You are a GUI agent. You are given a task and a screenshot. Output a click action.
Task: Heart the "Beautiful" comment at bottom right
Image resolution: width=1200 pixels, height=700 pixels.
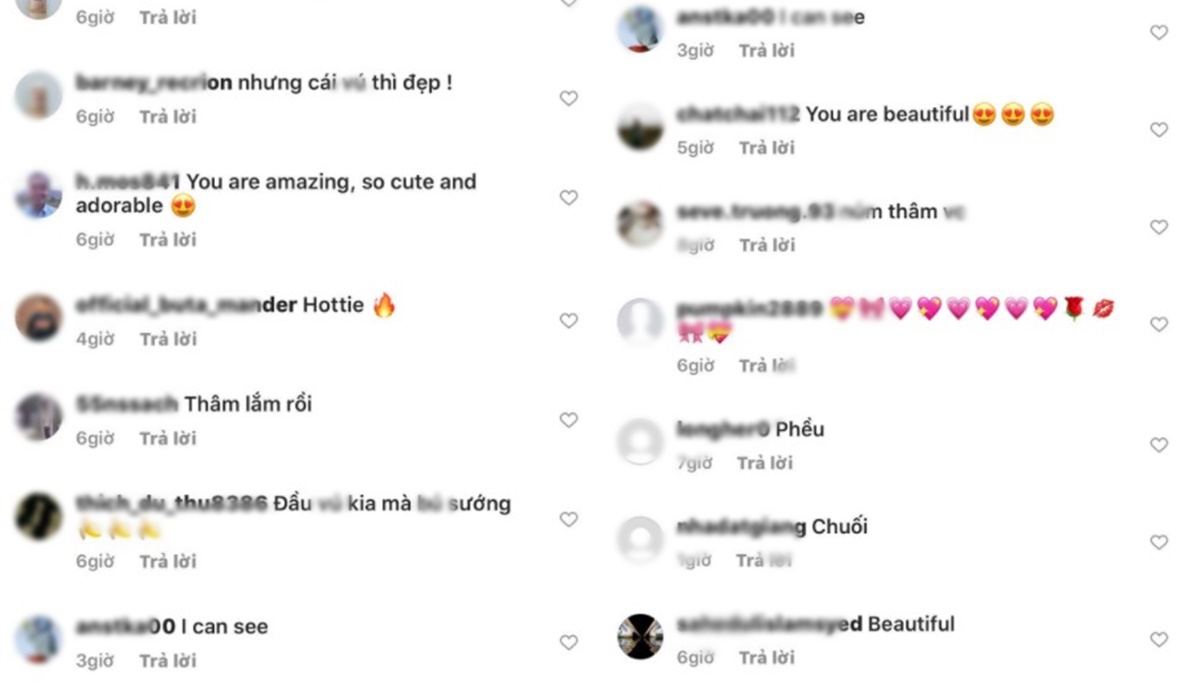[1159, 639]
